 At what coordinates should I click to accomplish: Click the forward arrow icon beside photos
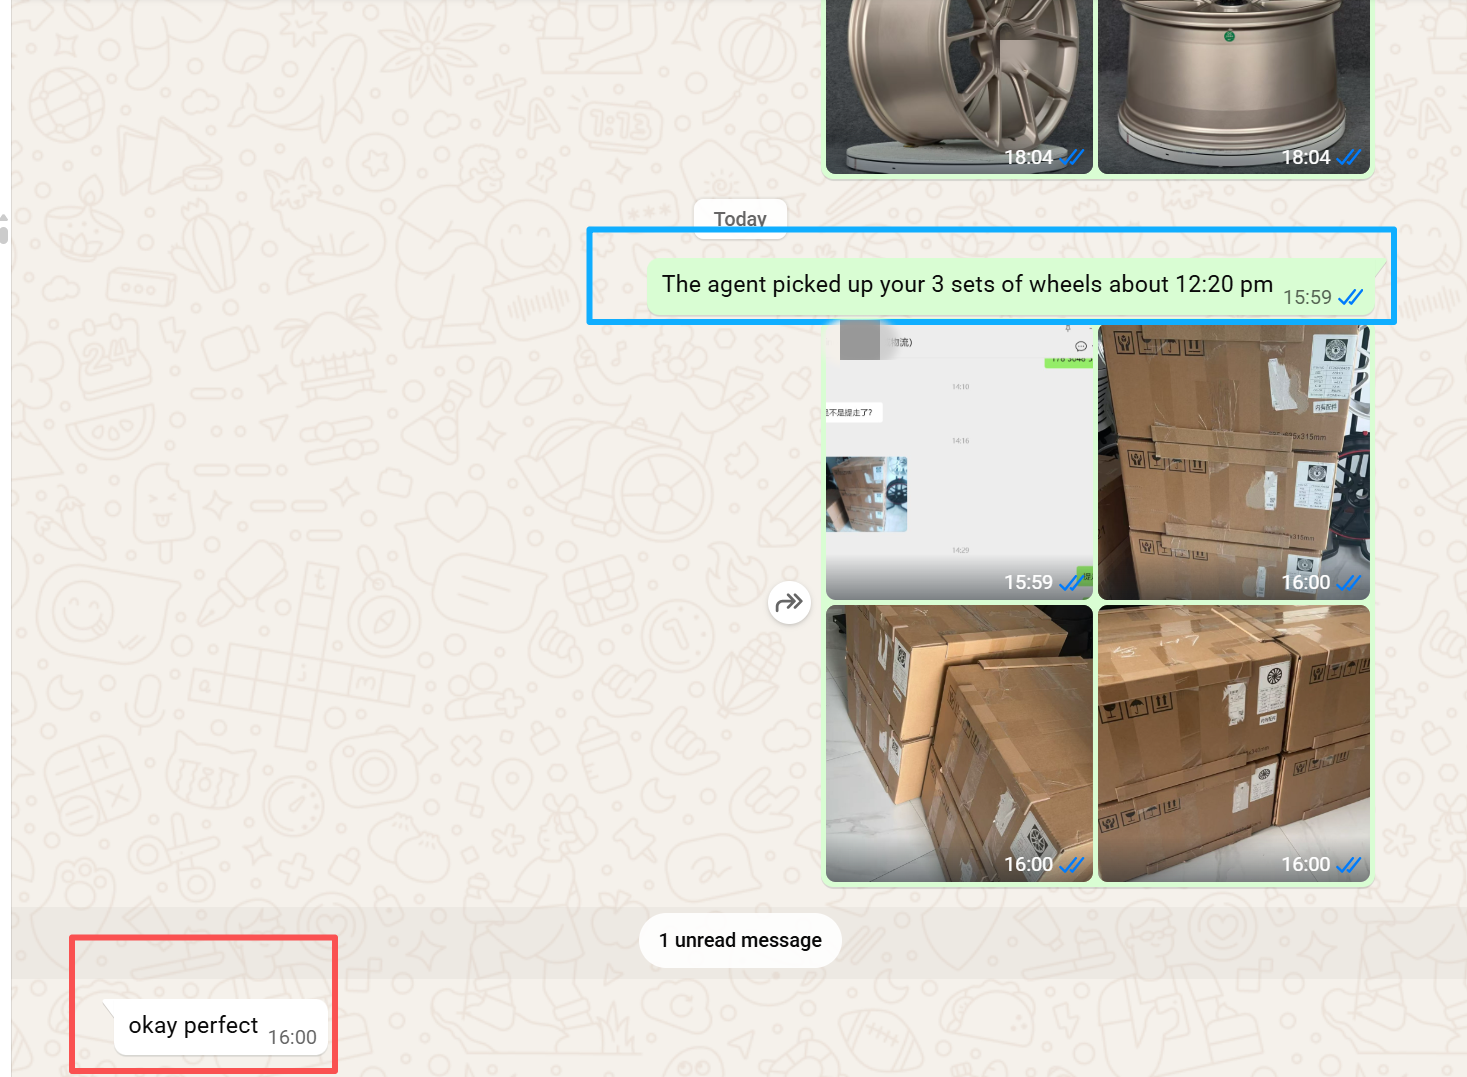(789, 602)
